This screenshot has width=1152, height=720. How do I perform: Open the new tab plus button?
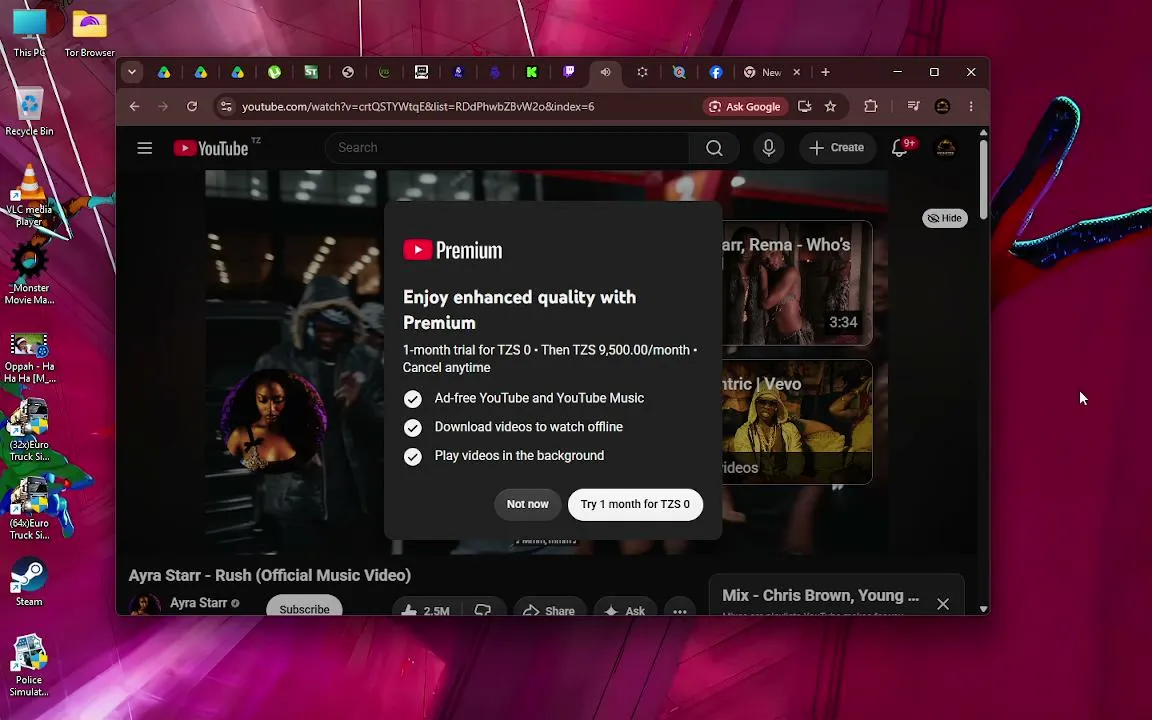coord(825,72)
